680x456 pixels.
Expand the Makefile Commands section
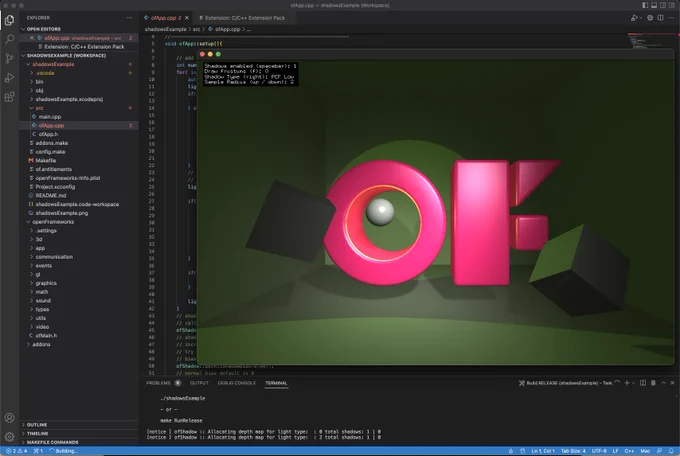coord(52,442)
